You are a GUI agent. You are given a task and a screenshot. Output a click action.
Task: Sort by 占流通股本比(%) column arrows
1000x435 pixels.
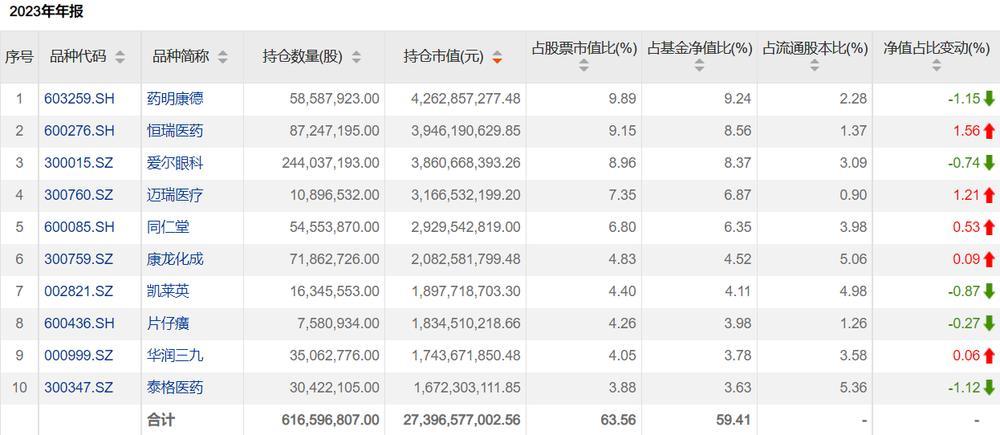coord(814,65)
